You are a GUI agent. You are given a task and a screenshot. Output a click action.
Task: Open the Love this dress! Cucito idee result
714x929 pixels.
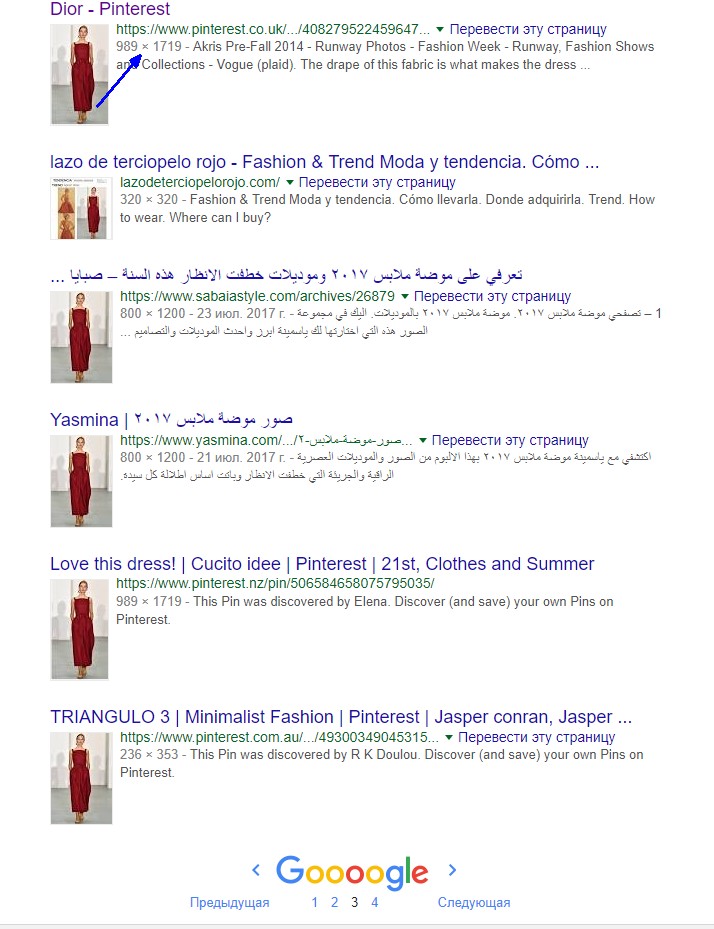coord(322,563)
